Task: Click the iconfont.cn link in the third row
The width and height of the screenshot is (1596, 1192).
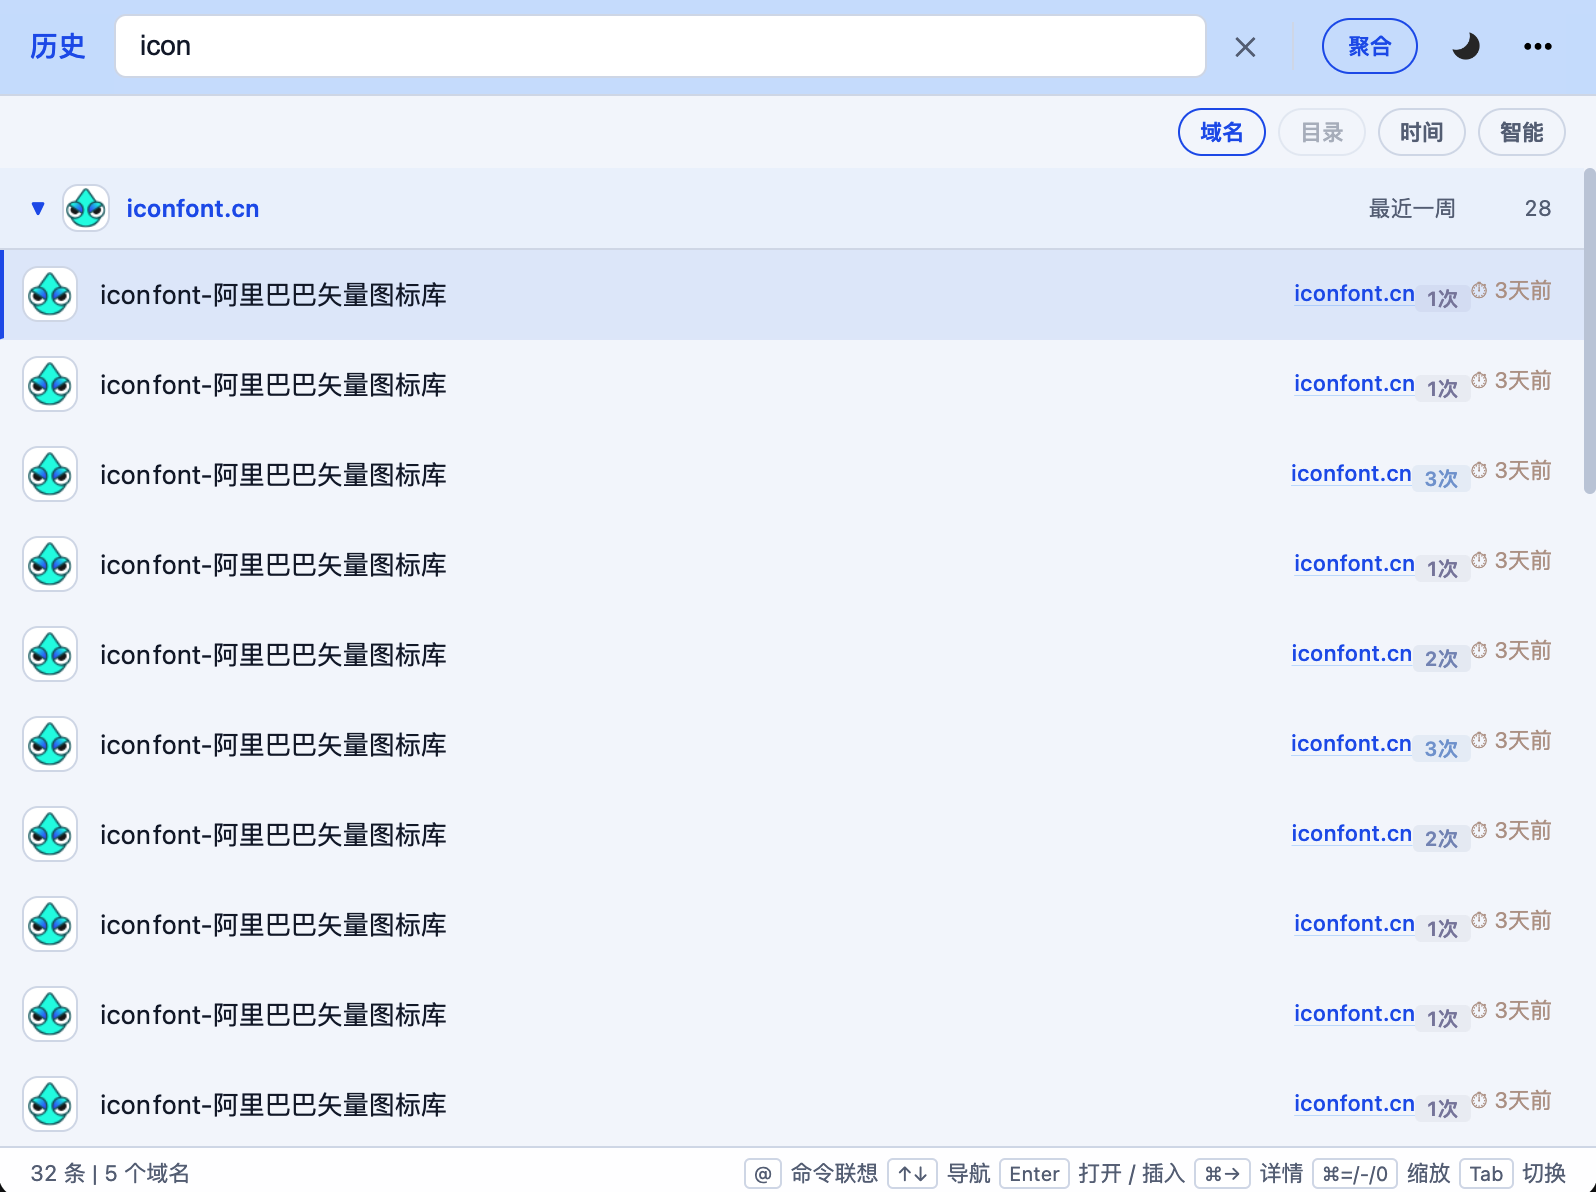Action: click(x=1351, y=473)
